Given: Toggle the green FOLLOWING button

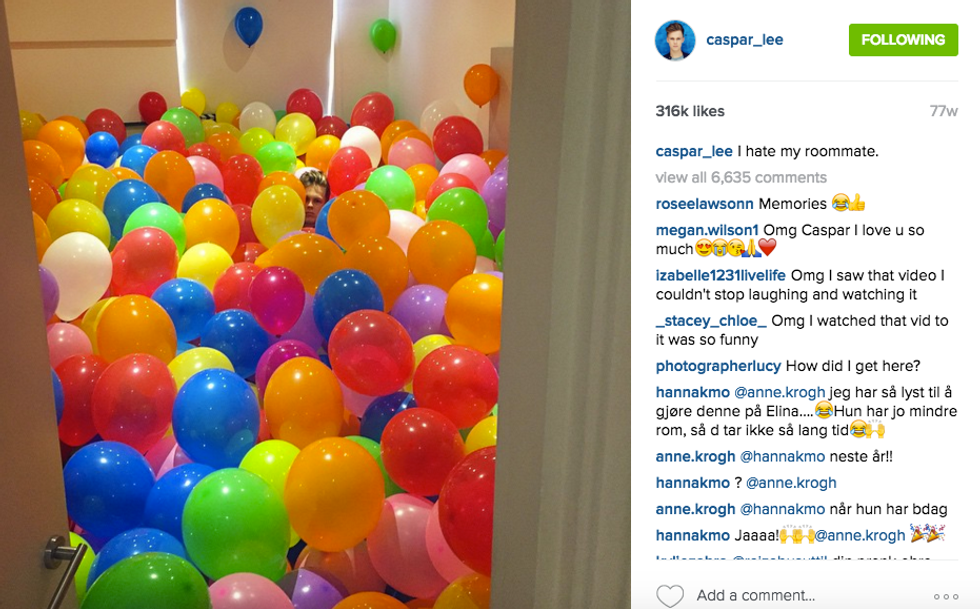Looking at the screenshot, I should click(x=903, y=40).
